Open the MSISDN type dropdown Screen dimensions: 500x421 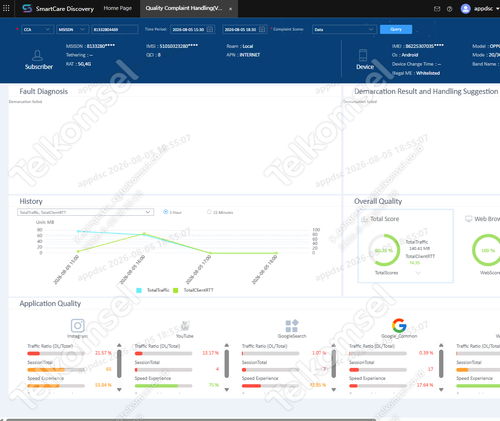click(x=73, y=29)
